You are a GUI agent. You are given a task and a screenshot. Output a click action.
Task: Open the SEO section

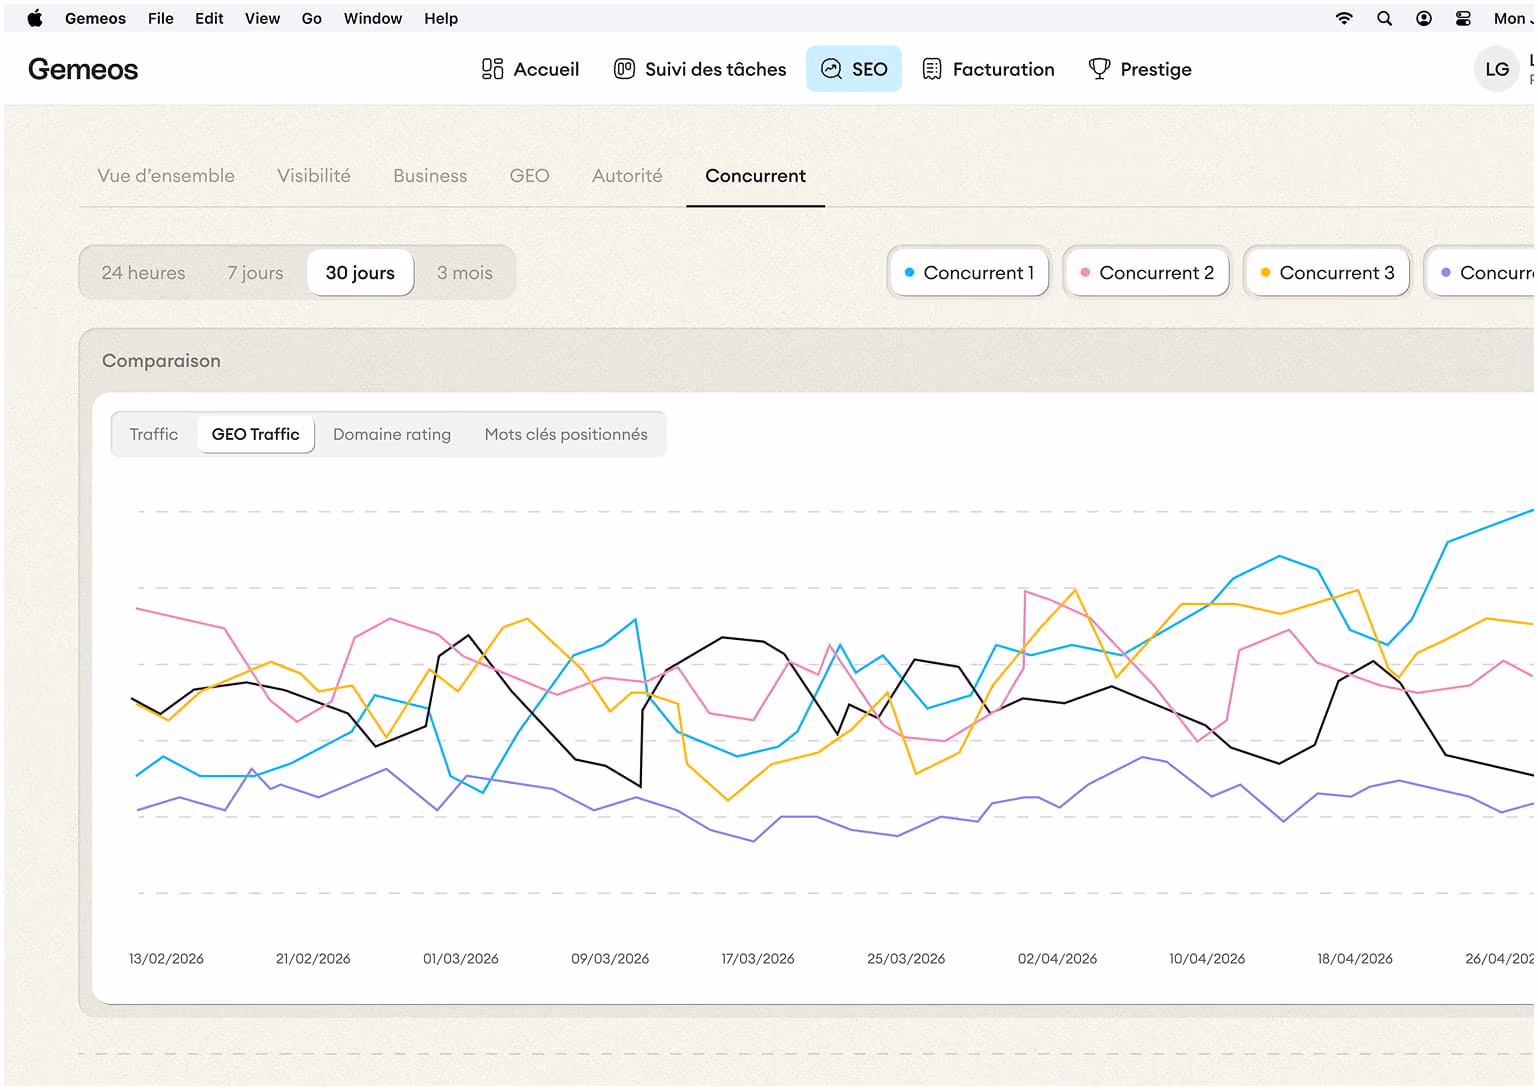pyautogui.click(x=854, y=69)
